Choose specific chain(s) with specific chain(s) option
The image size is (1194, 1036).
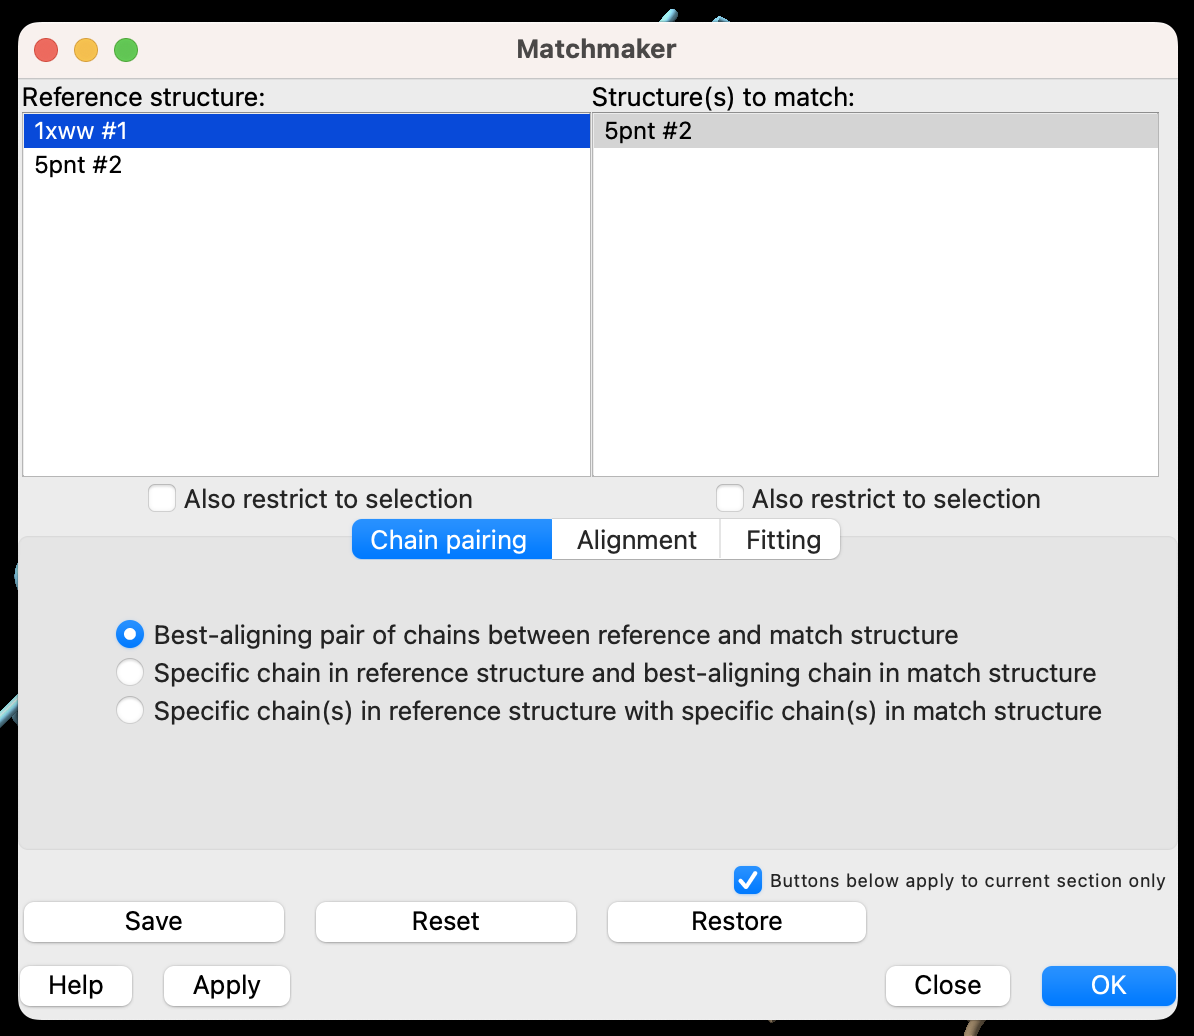pyautogui.click(x=130, y=711)
